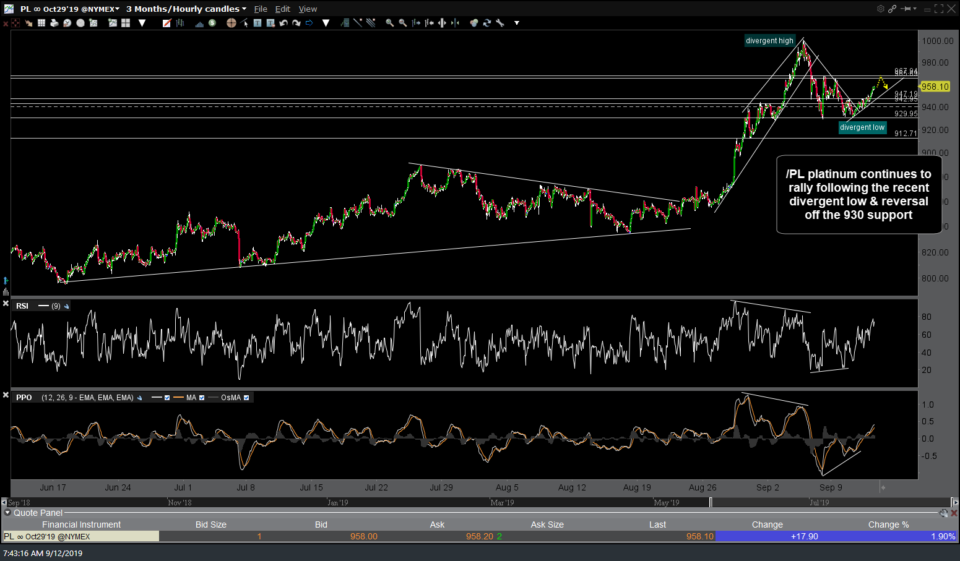Click the Last price 958.10 cell
960x561 pixels.
pyautogui.click(x=700, y=536)
